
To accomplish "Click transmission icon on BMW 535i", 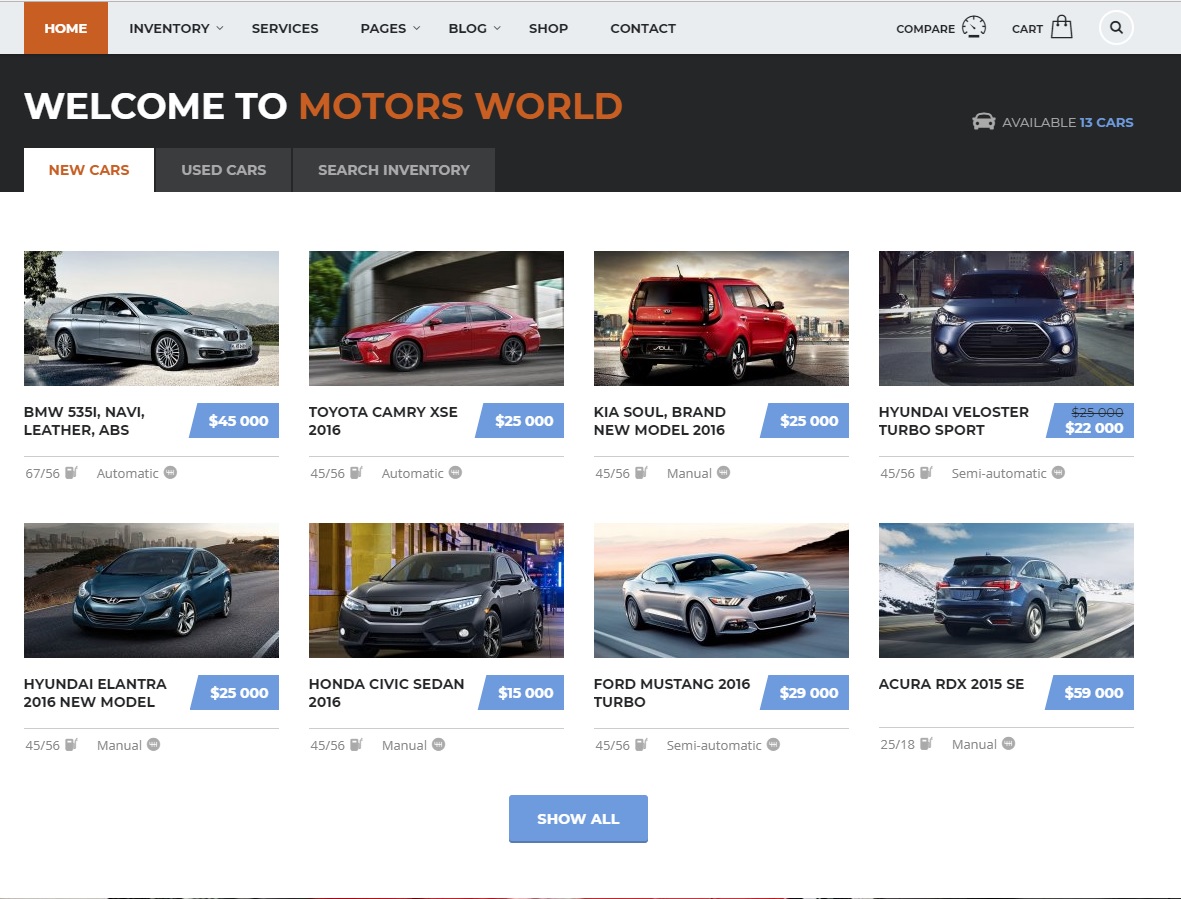I will tap(170, 473).
